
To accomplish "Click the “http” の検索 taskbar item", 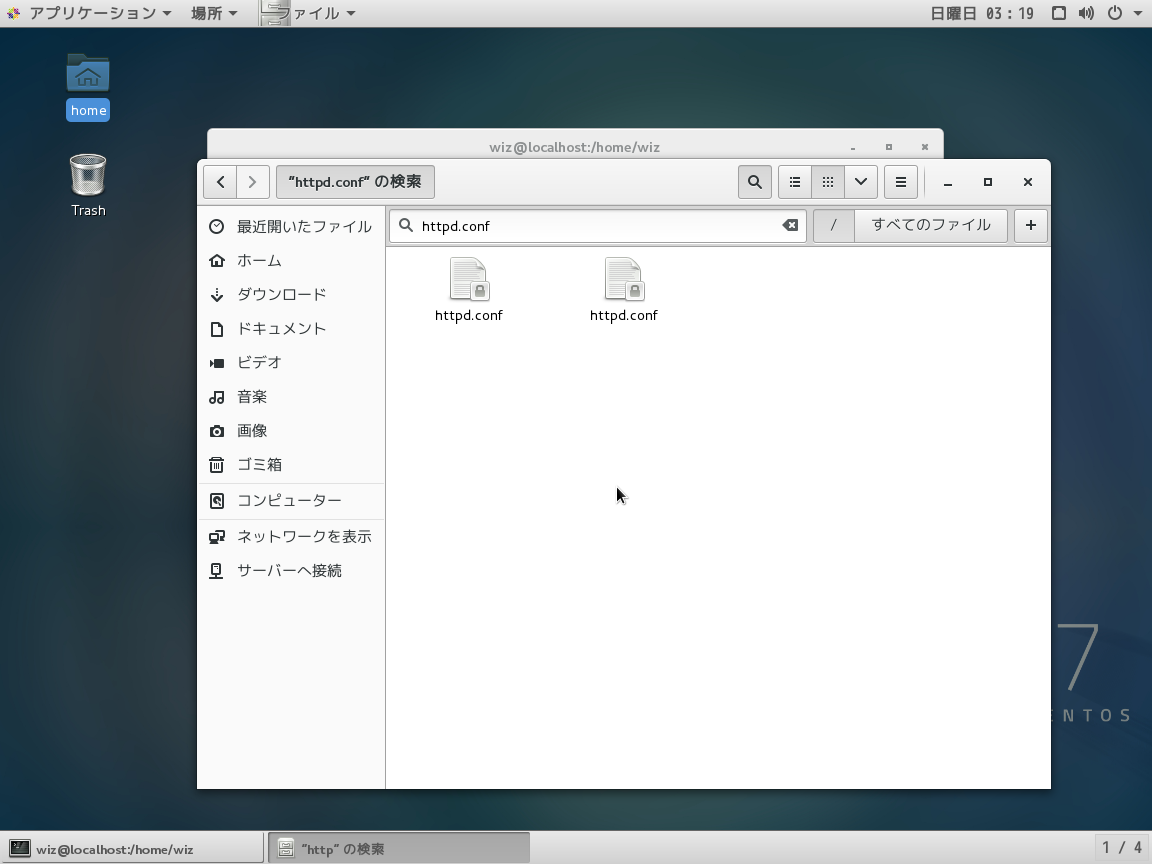I will click(x=399, y=849).
